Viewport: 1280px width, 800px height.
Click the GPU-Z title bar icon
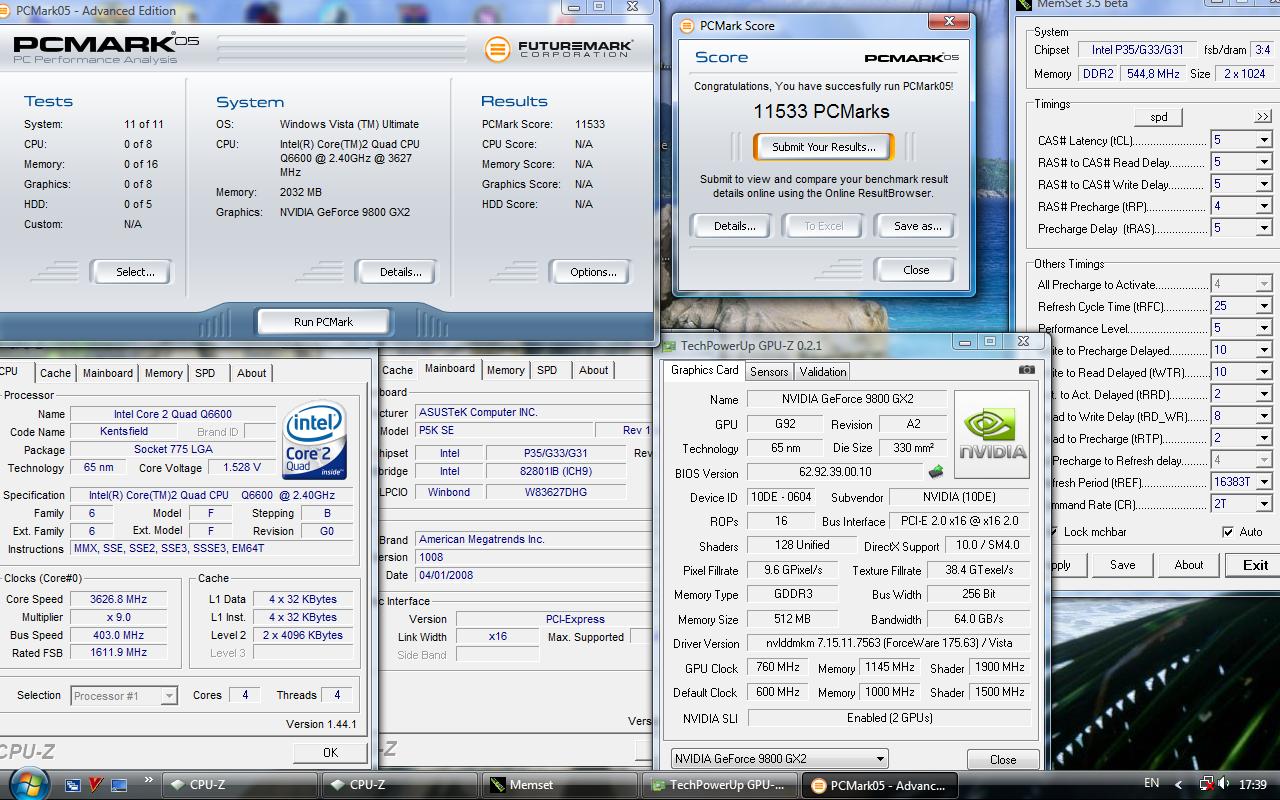point(670,346)
